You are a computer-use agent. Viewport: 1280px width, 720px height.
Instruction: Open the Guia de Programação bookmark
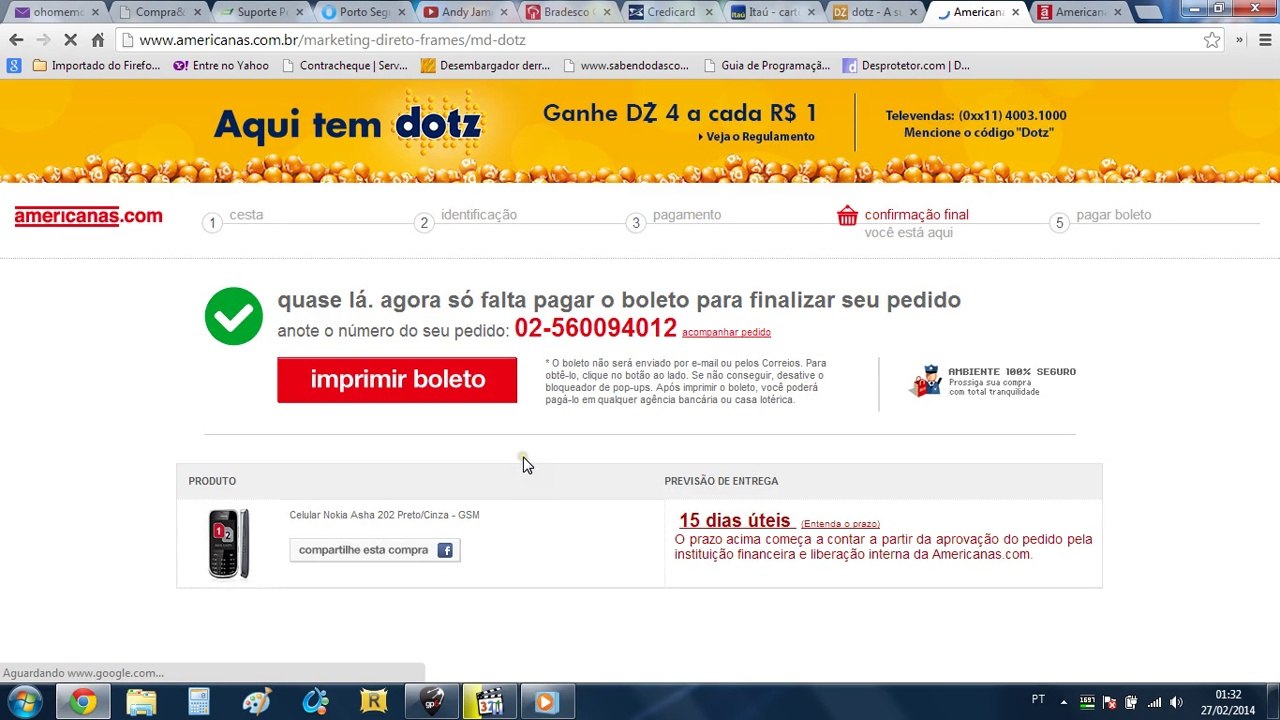[x=766, y=66]
